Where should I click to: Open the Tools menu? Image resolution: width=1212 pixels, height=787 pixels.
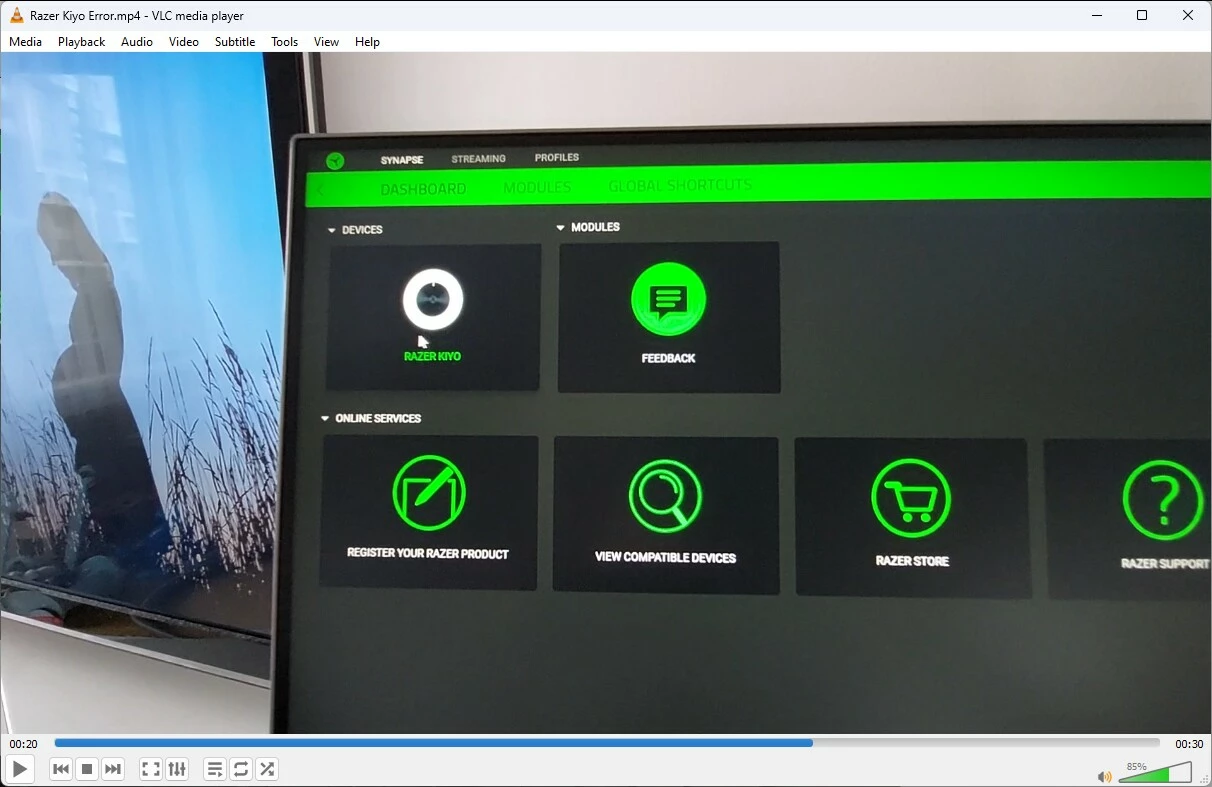coord(285,42)
